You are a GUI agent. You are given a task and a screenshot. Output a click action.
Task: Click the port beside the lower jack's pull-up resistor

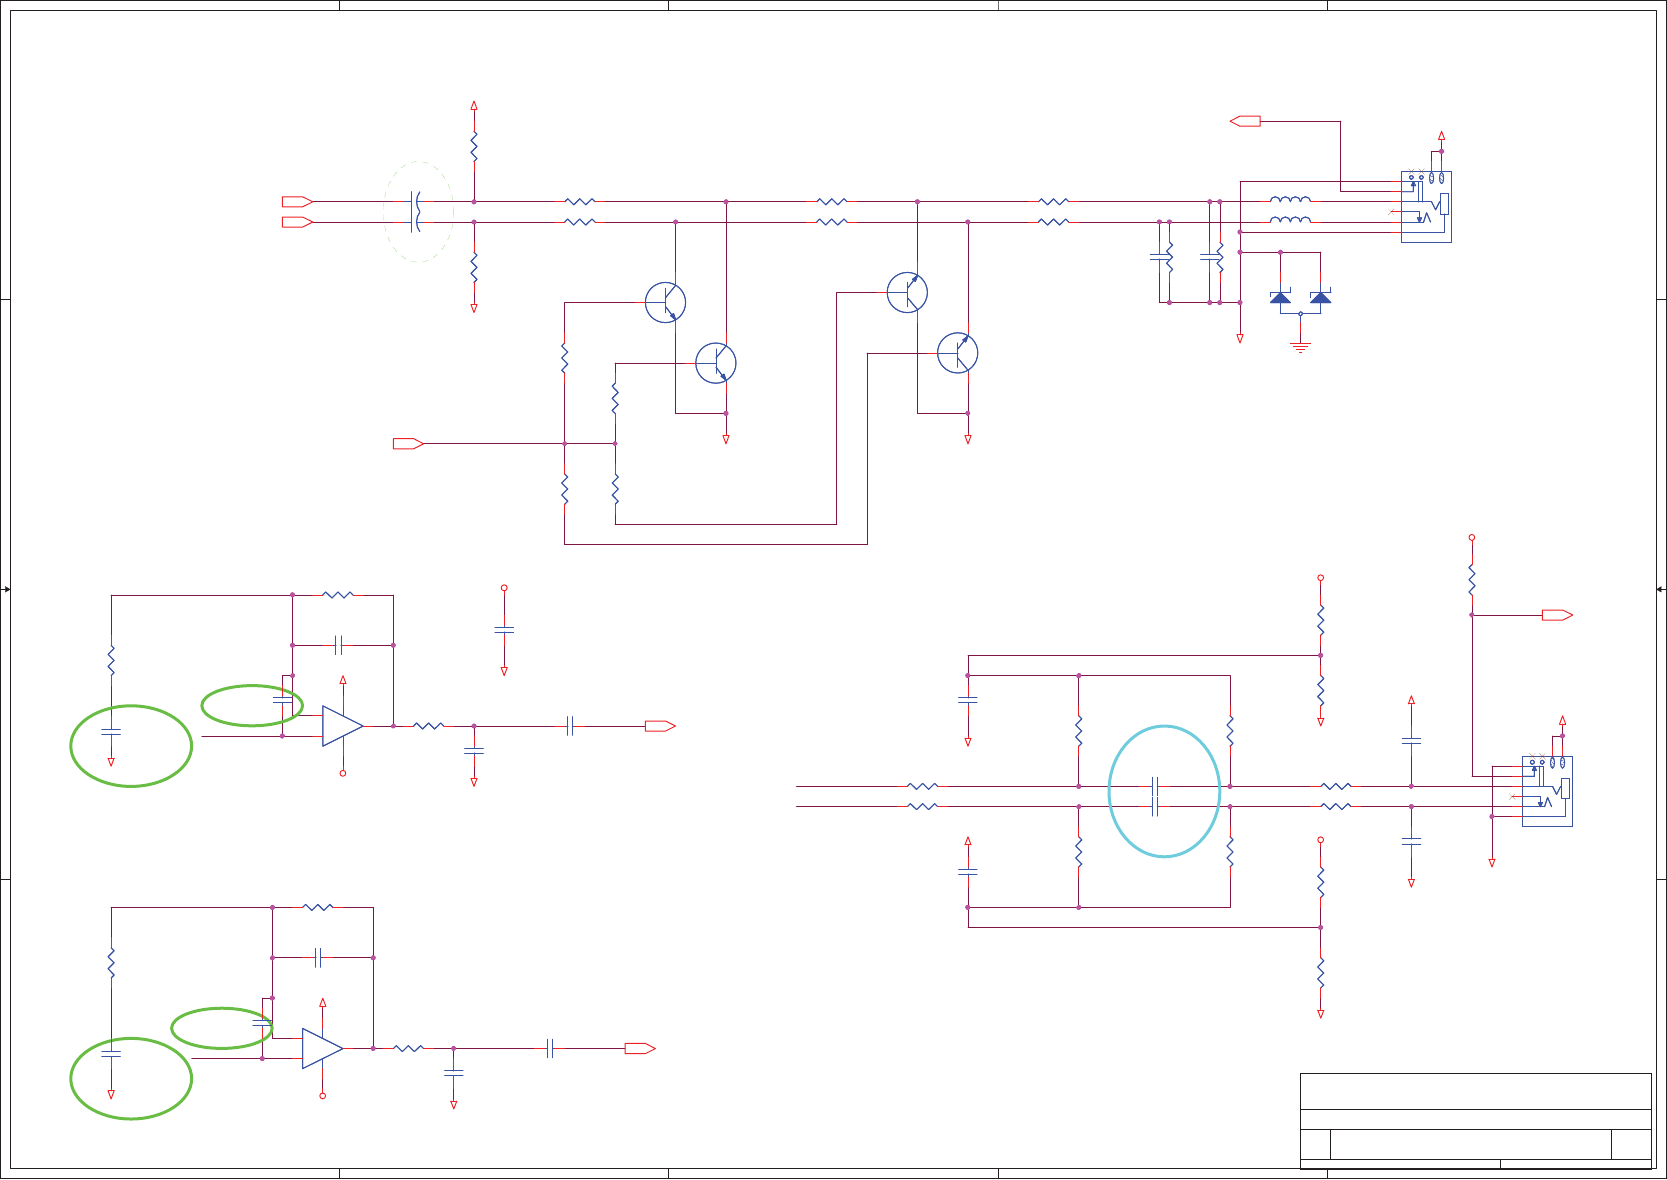click(x=1557, y=615)
